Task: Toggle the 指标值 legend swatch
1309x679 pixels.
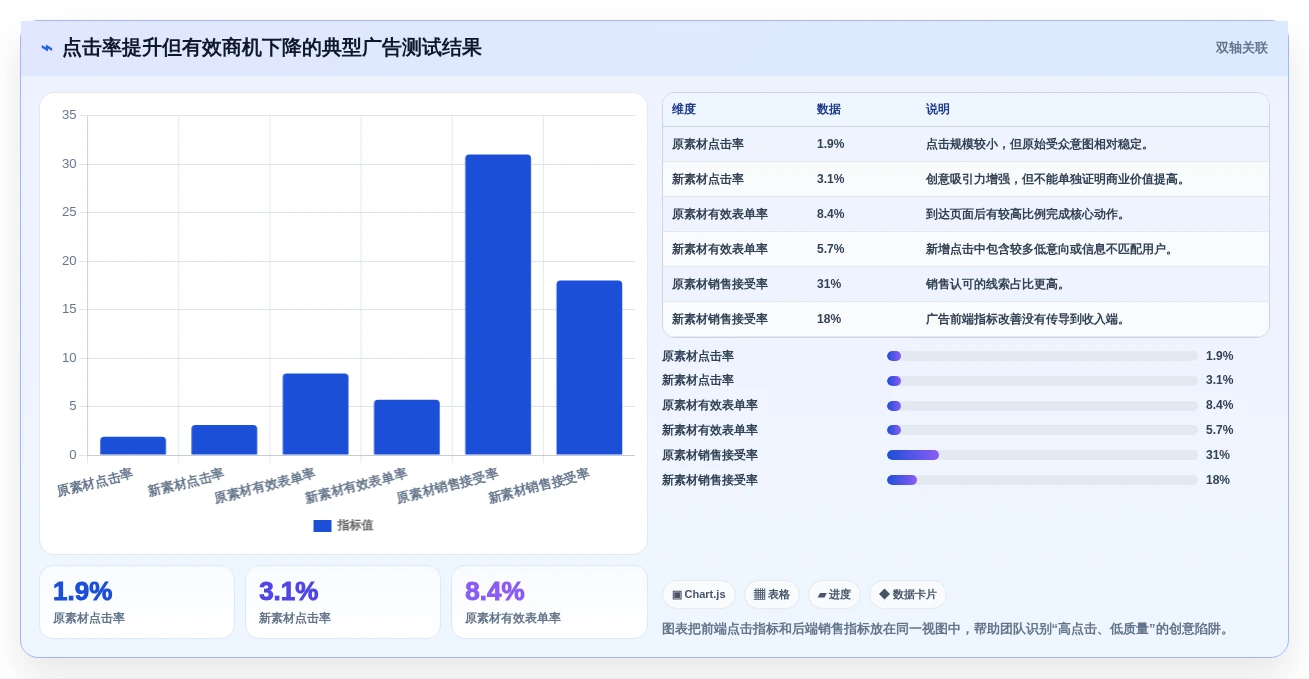Action: point(322,526)
